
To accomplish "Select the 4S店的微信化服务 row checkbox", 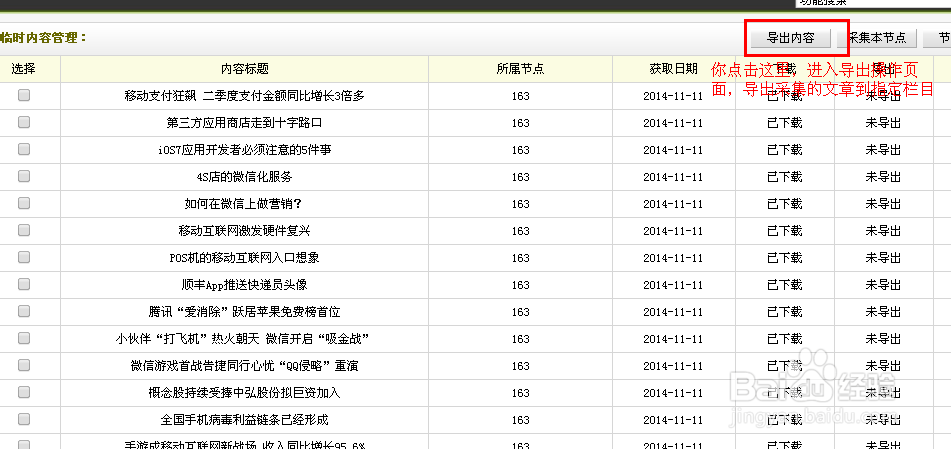I will [24, 176].
